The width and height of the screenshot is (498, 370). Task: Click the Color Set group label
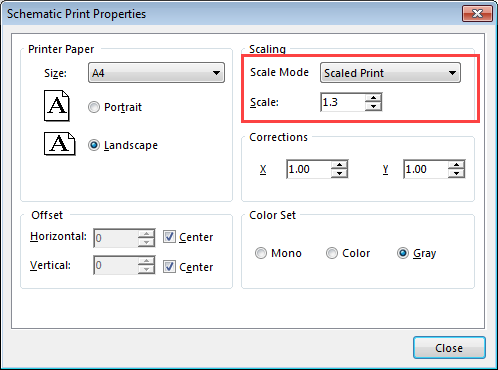point(272,215)
